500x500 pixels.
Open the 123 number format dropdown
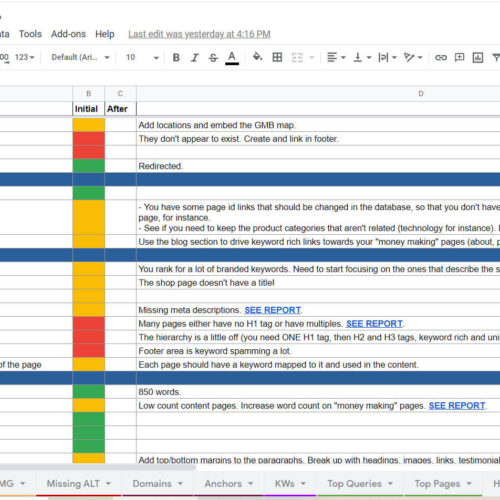click(24, 57)
